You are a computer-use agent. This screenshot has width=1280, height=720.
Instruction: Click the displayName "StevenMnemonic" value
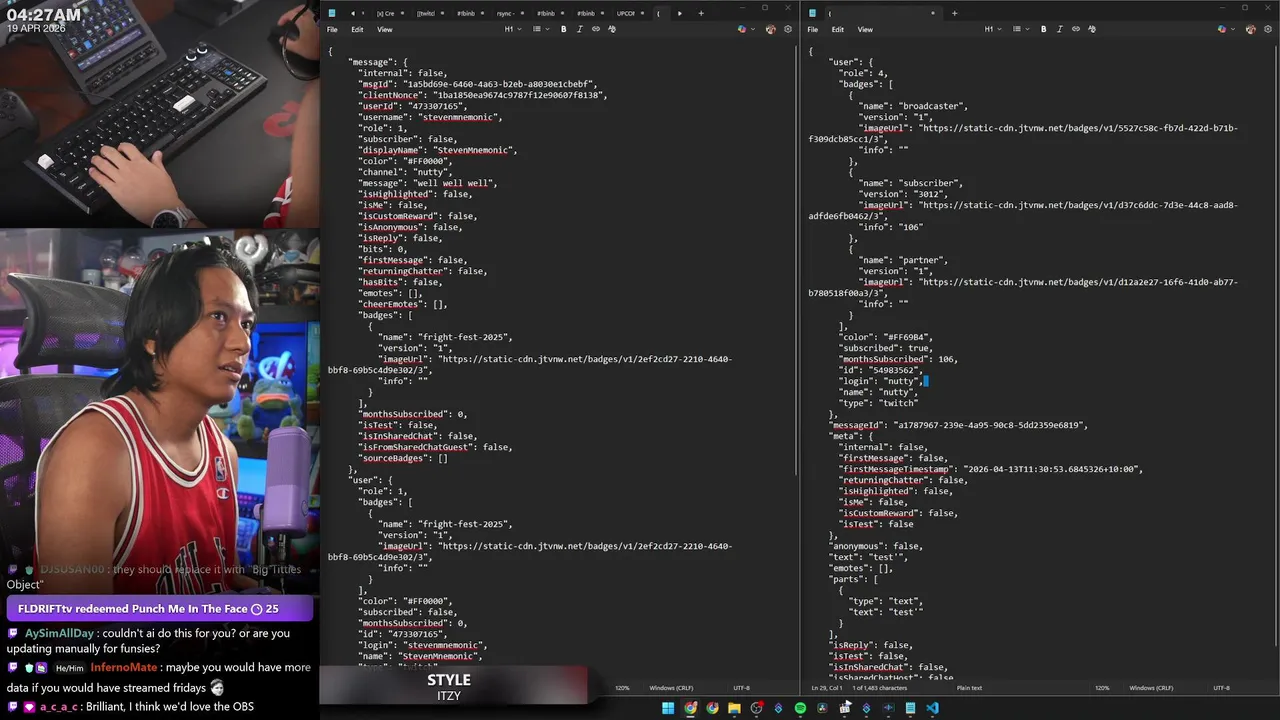coord(475,150)
